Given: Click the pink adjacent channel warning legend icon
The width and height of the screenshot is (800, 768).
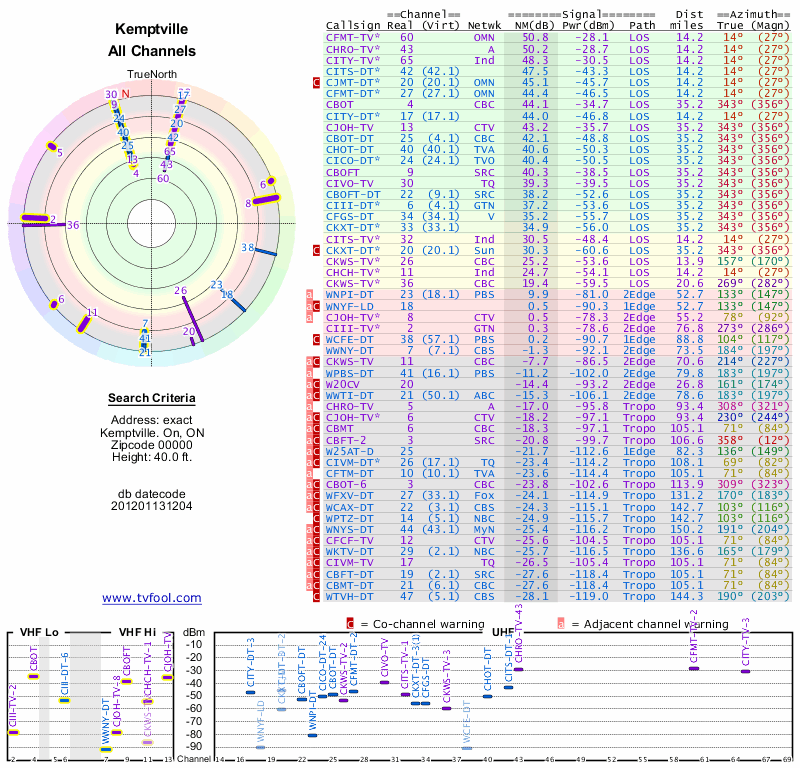Looking at the screenshot, I should 560,621.
